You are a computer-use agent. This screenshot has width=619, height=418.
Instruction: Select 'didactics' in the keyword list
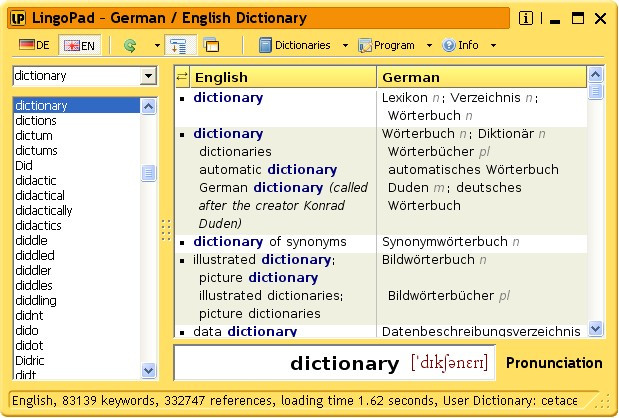(x=77, y=225)
